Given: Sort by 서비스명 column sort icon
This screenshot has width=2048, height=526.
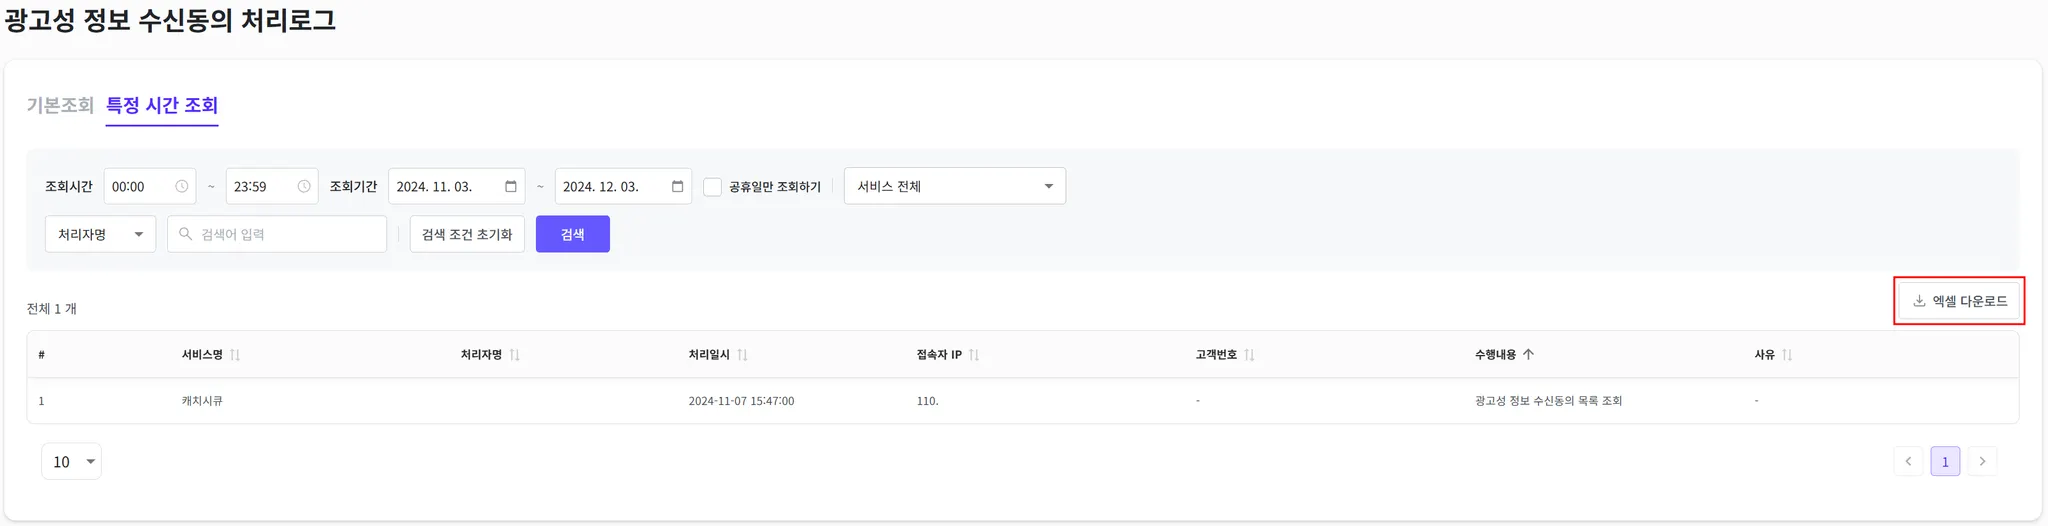Looking at the screenshot, I should coord(235,355).
